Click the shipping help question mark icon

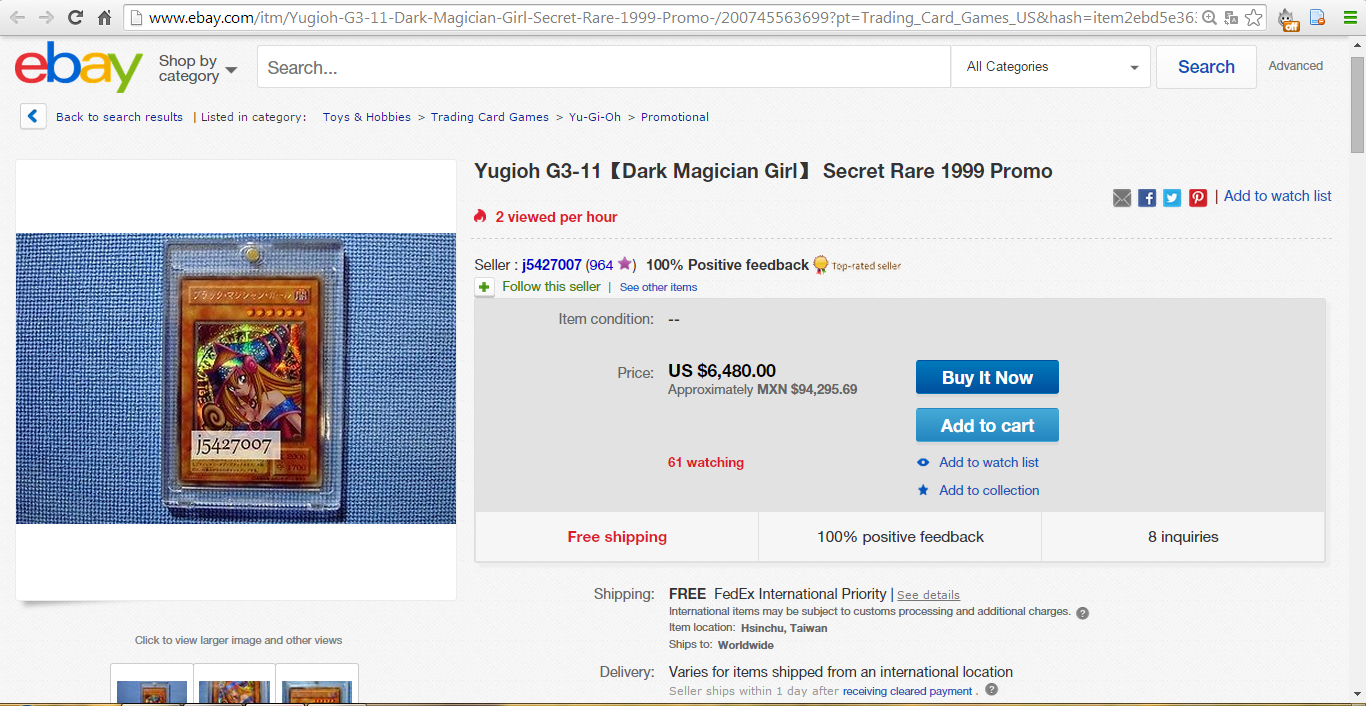click(x=1082, y=613)
